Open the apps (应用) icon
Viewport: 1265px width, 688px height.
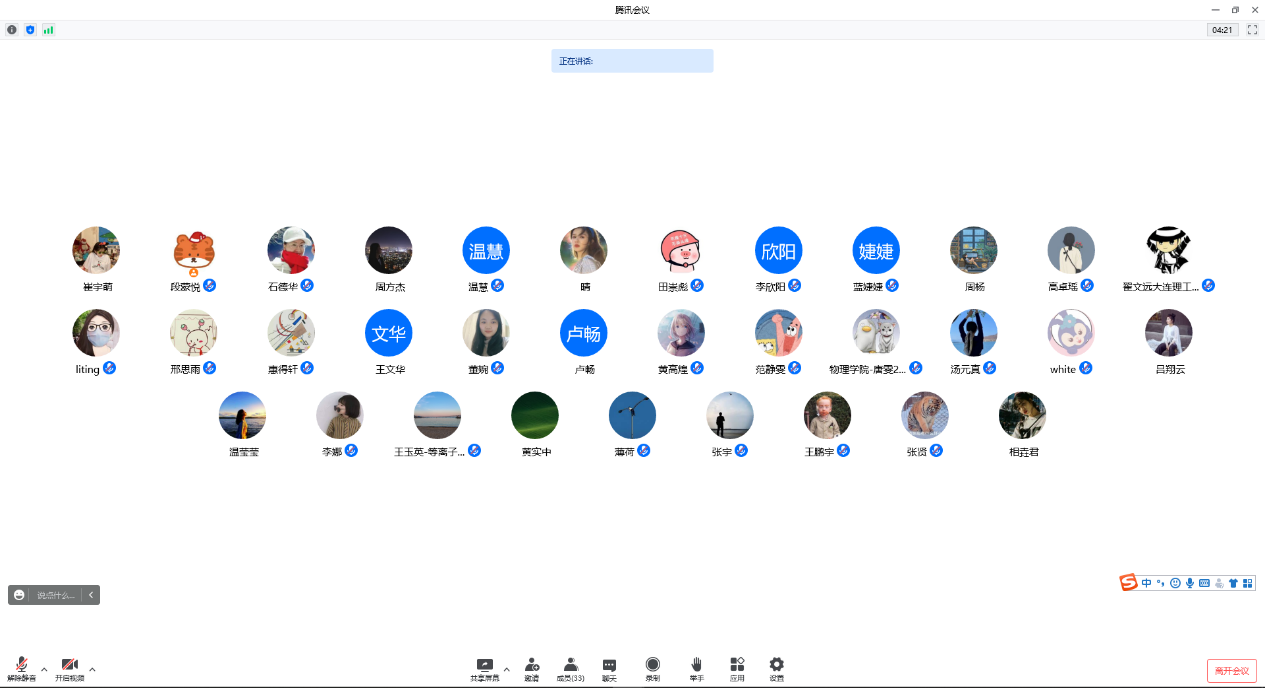(x=737, y=668)
